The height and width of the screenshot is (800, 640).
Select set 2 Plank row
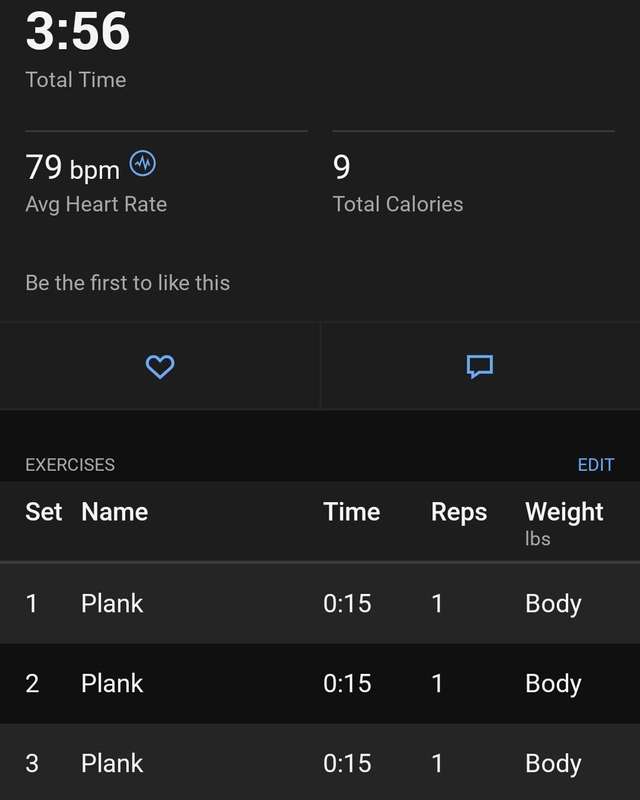(320, 684)
